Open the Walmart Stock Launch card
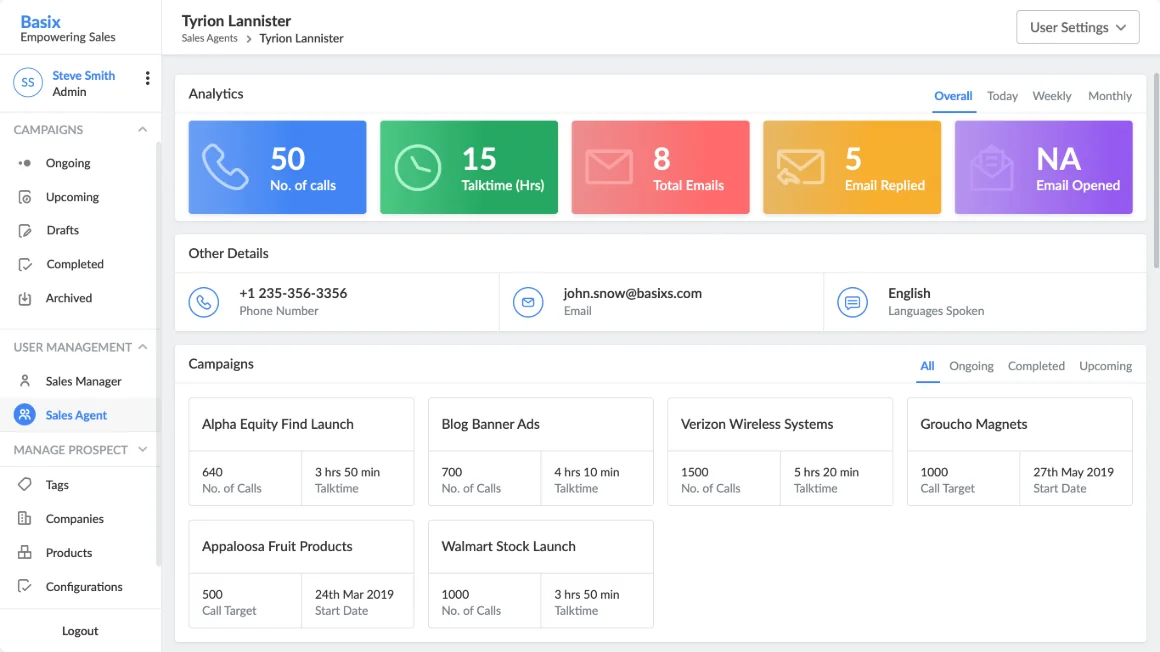Viewport: 1160px width, 652px height. tap(541, 574)
